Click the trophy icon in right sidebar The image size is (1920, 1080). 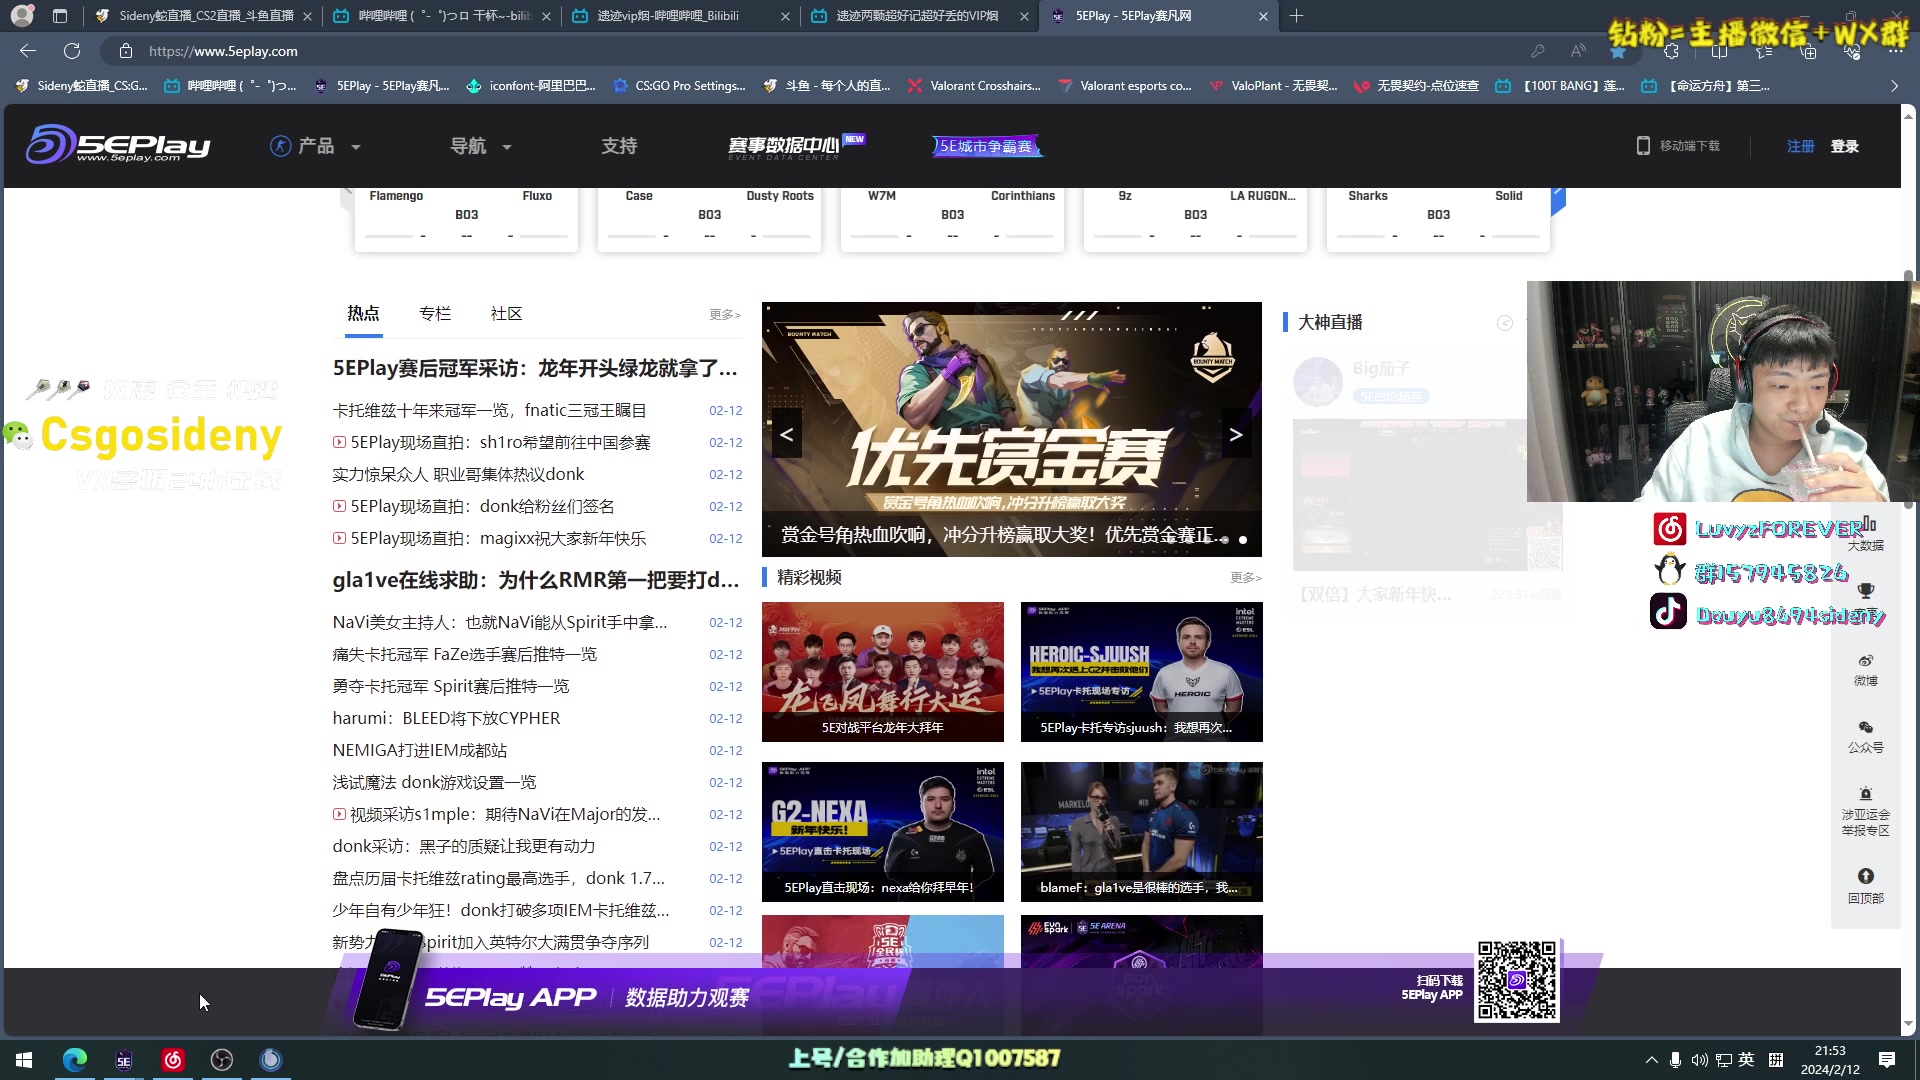click(x=1866, y=591)
